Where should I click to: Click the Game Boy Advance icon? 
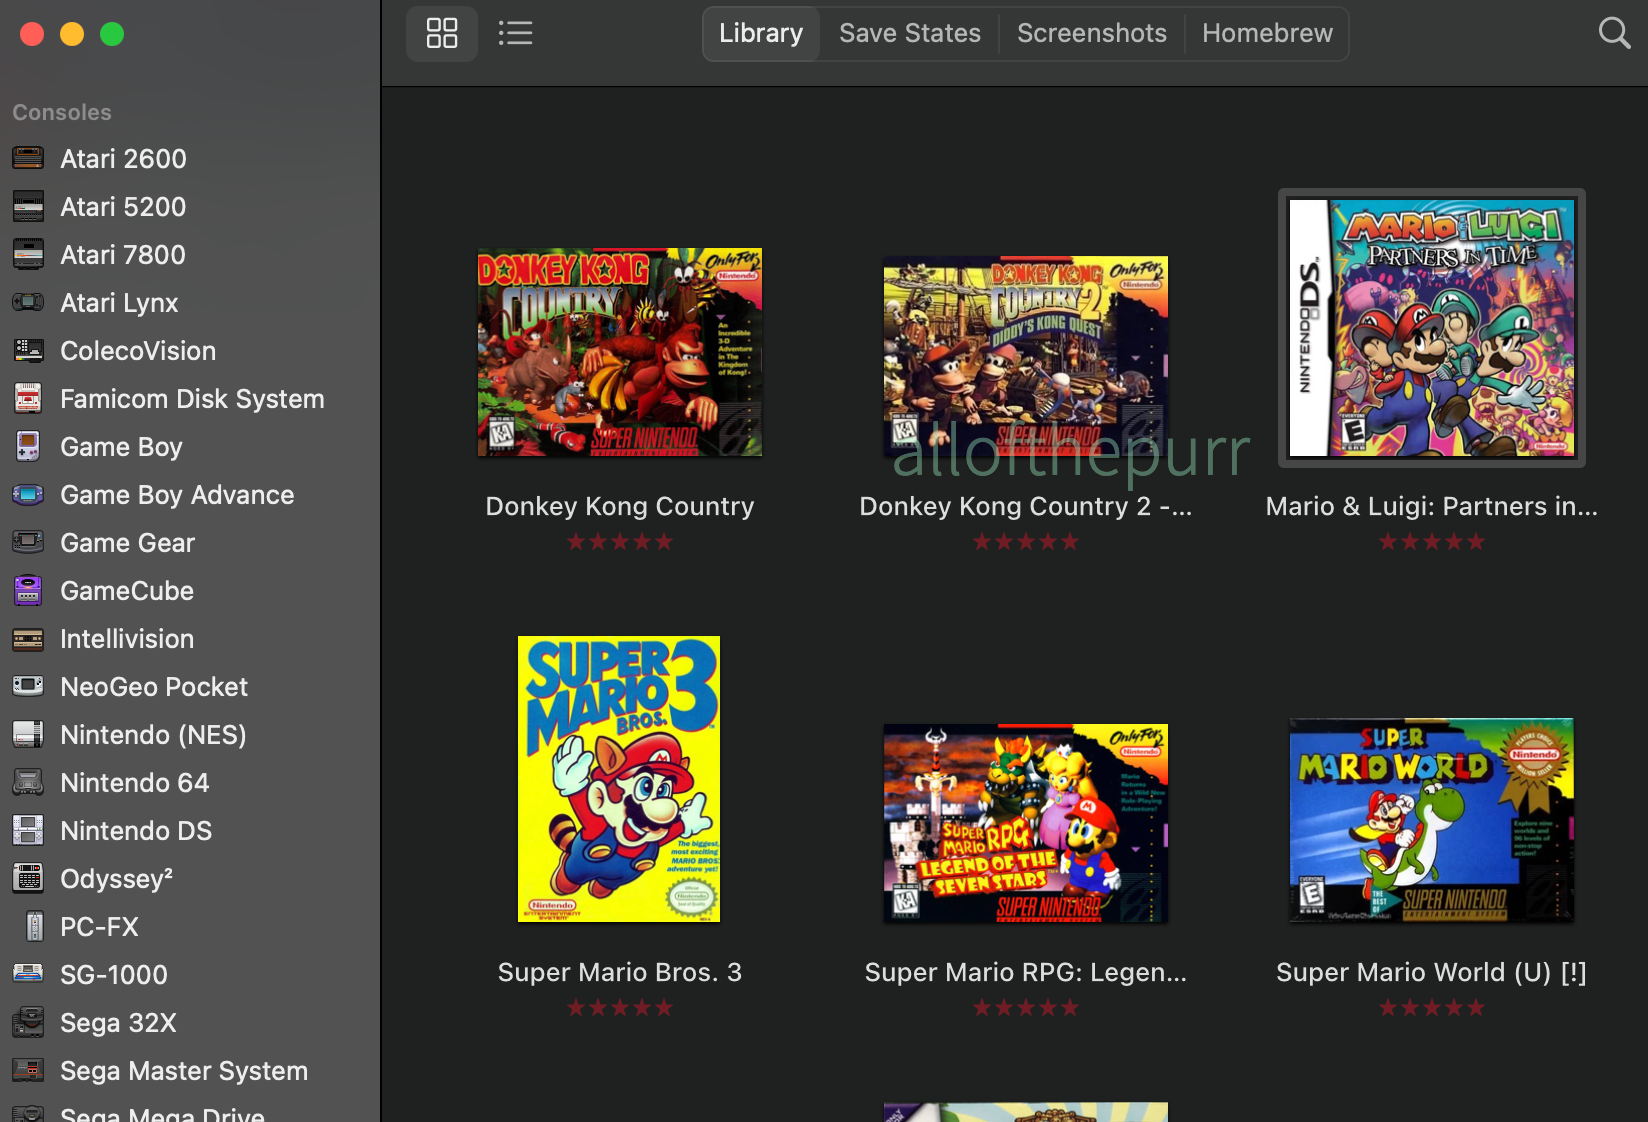(28, 494)
